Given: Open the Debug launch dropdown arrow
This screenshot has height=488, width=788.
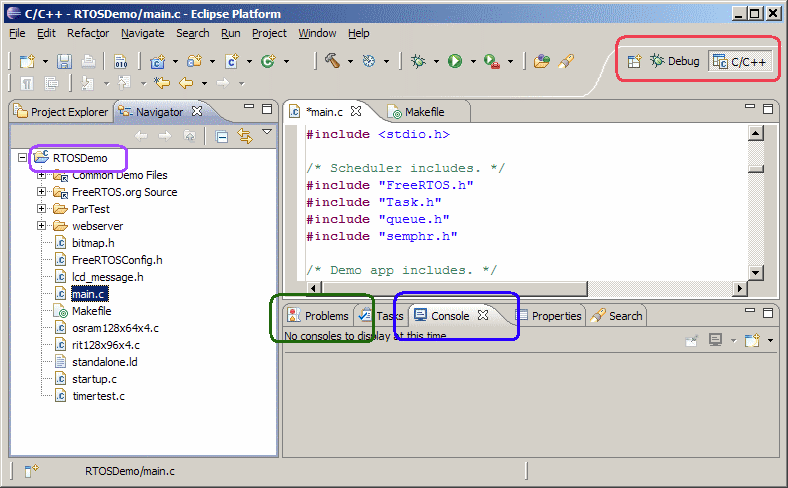Looking at the screenshot, I should coord(436,62).
